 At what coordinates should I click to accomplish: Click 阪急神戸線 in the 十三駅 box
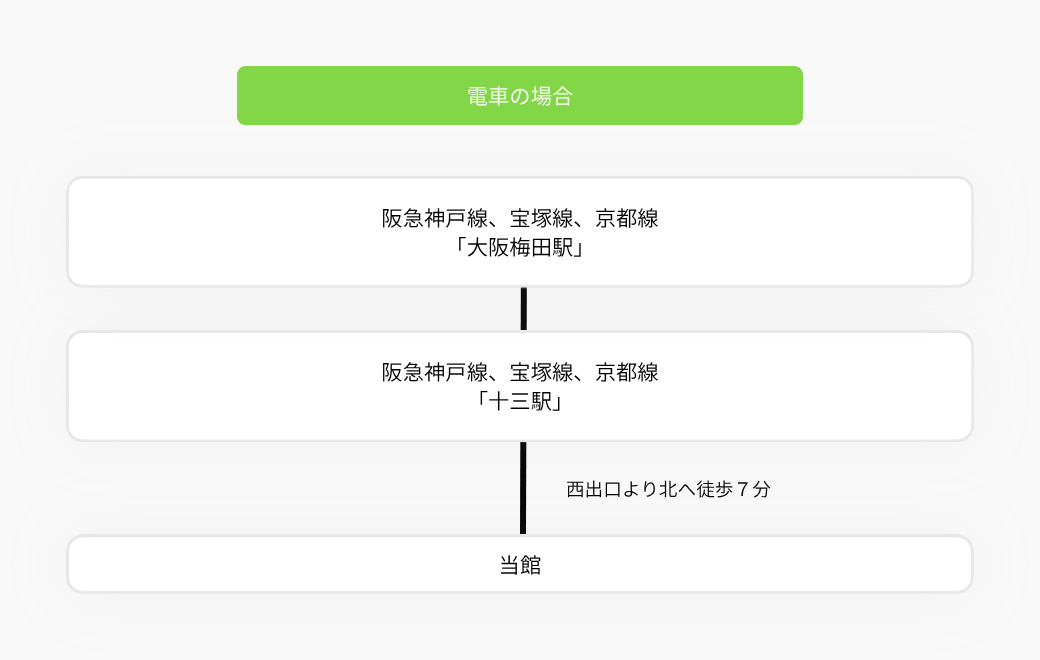tap(434, 372)
